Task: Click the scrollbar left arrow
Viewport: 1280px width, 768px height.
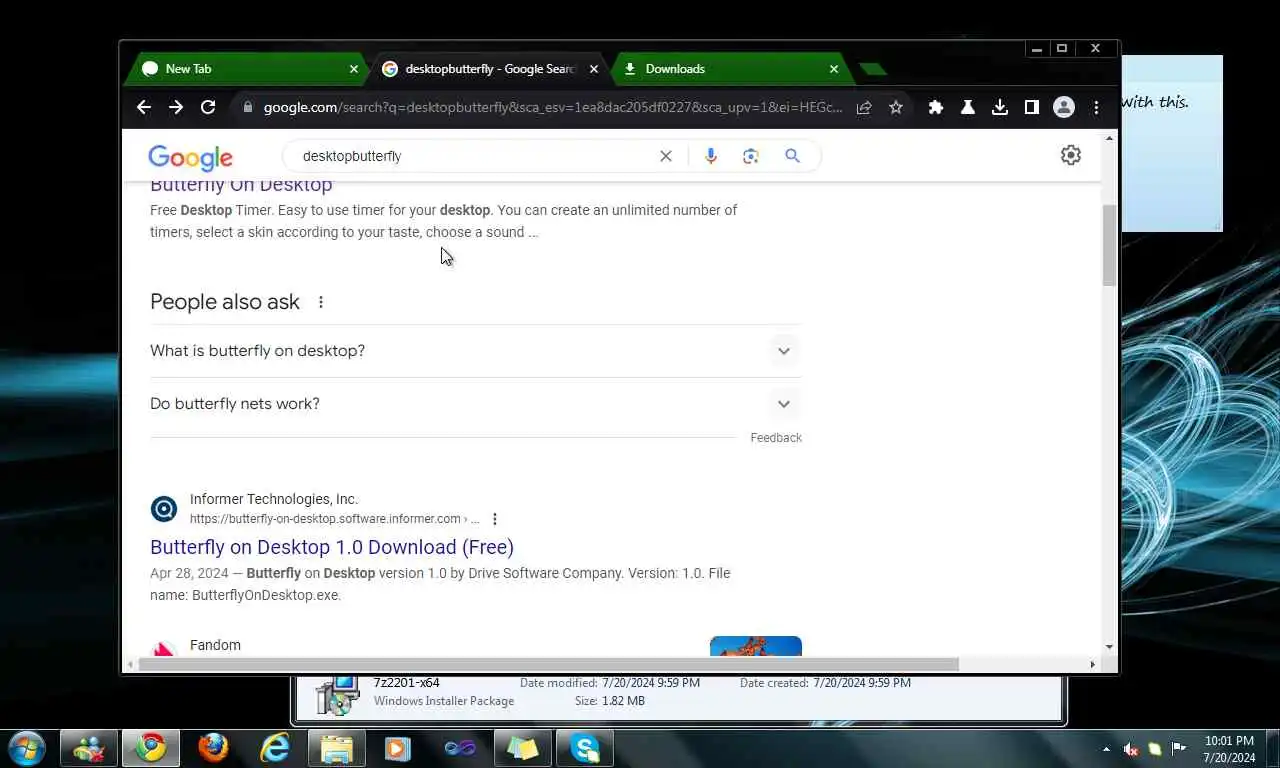Action: coord(130,664)
